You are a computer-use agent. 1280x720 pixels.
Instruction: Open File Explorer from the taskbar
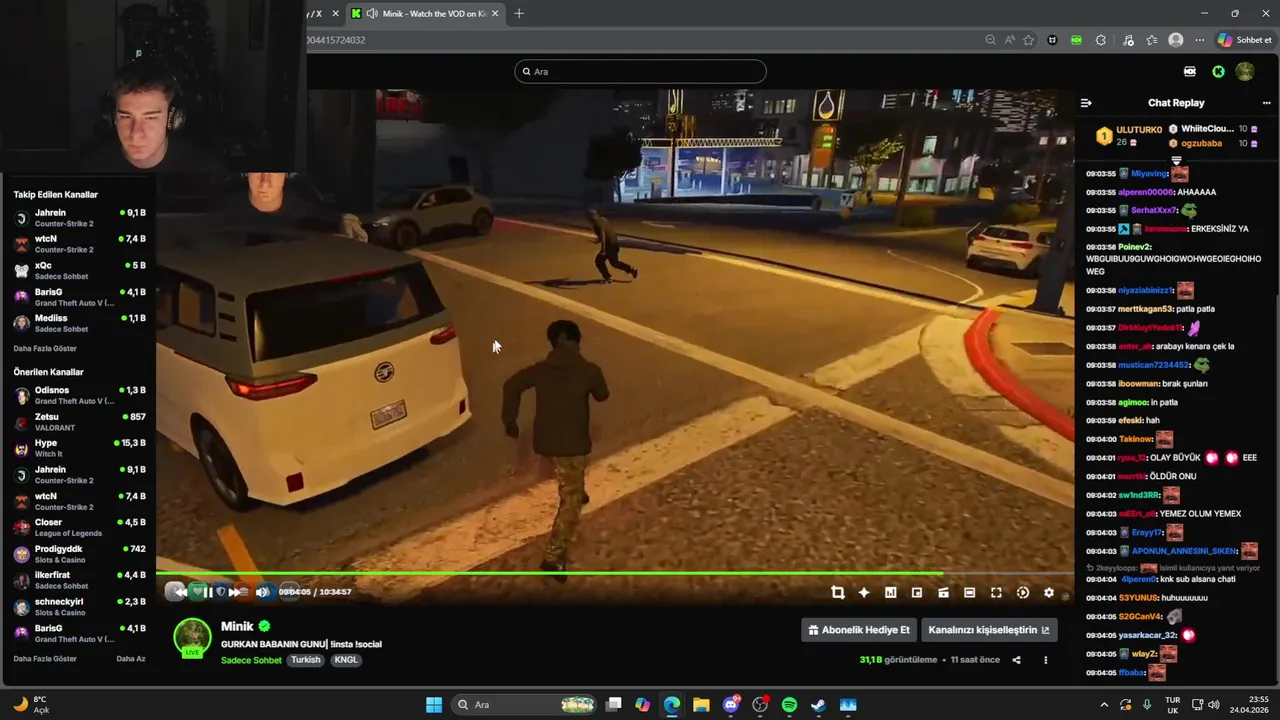tap(701, 705)
